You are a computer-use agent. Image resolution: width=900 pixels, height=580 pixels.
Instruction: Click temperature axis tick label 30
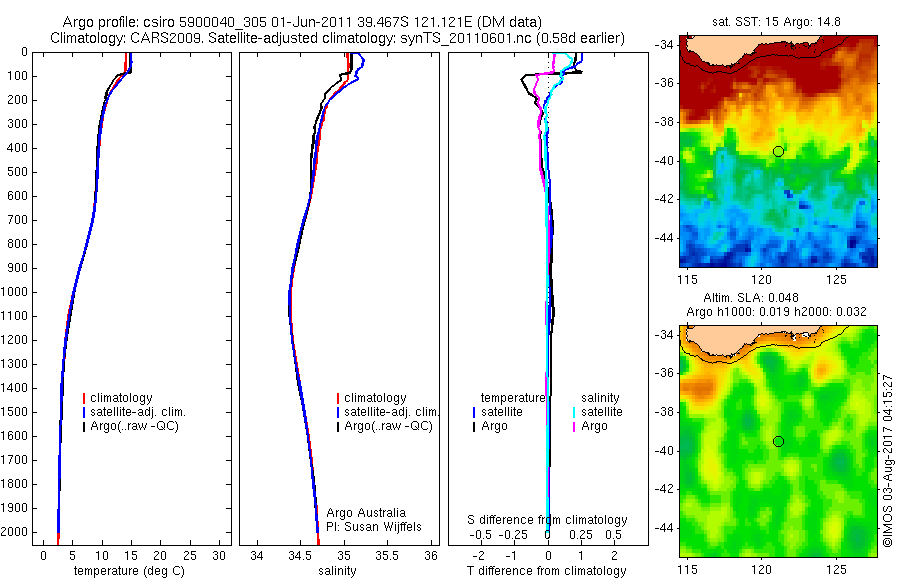coord(219,556)
